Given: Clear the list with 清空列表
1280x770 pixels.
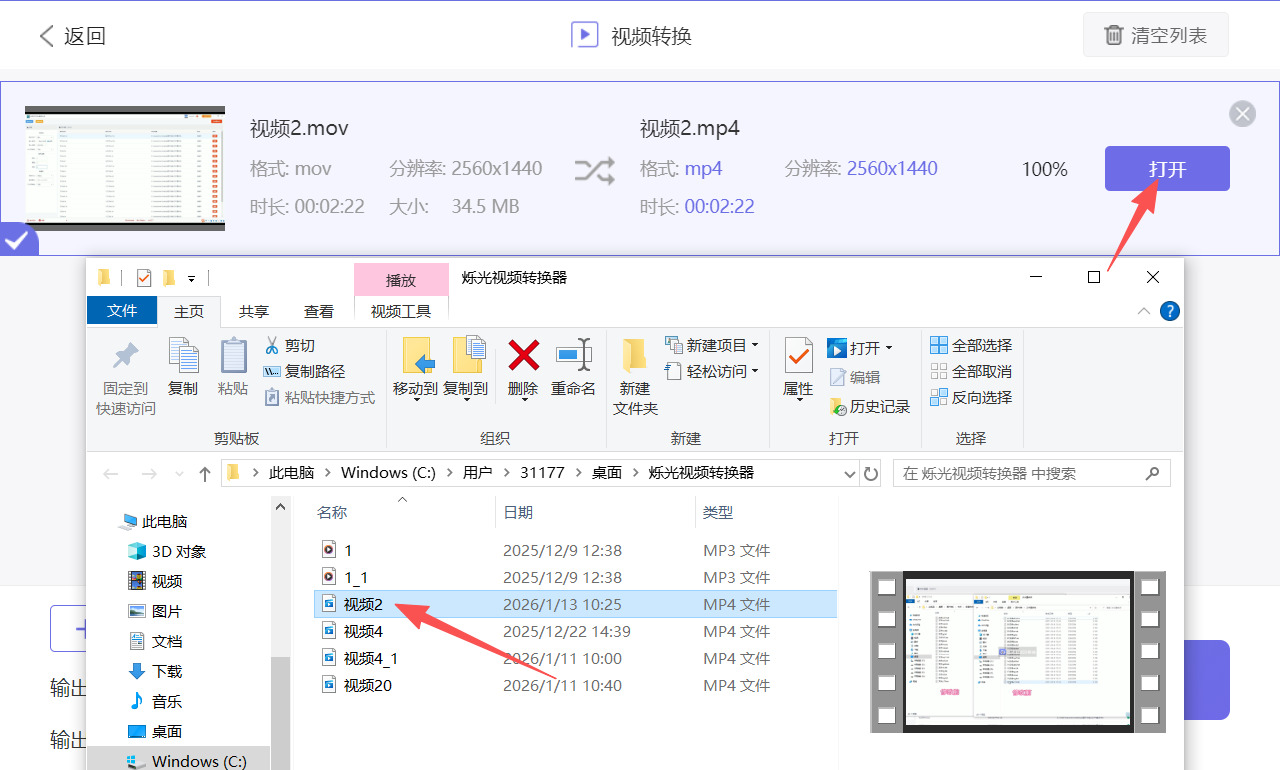Looking at the screenshot, I should click(x=1155, y=34).
